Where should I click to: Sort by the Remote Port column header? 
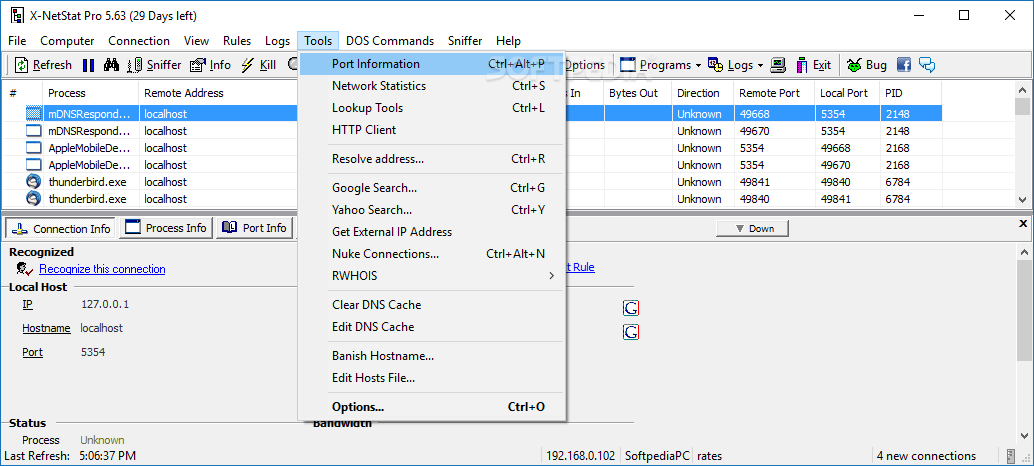tap(774, 93)
